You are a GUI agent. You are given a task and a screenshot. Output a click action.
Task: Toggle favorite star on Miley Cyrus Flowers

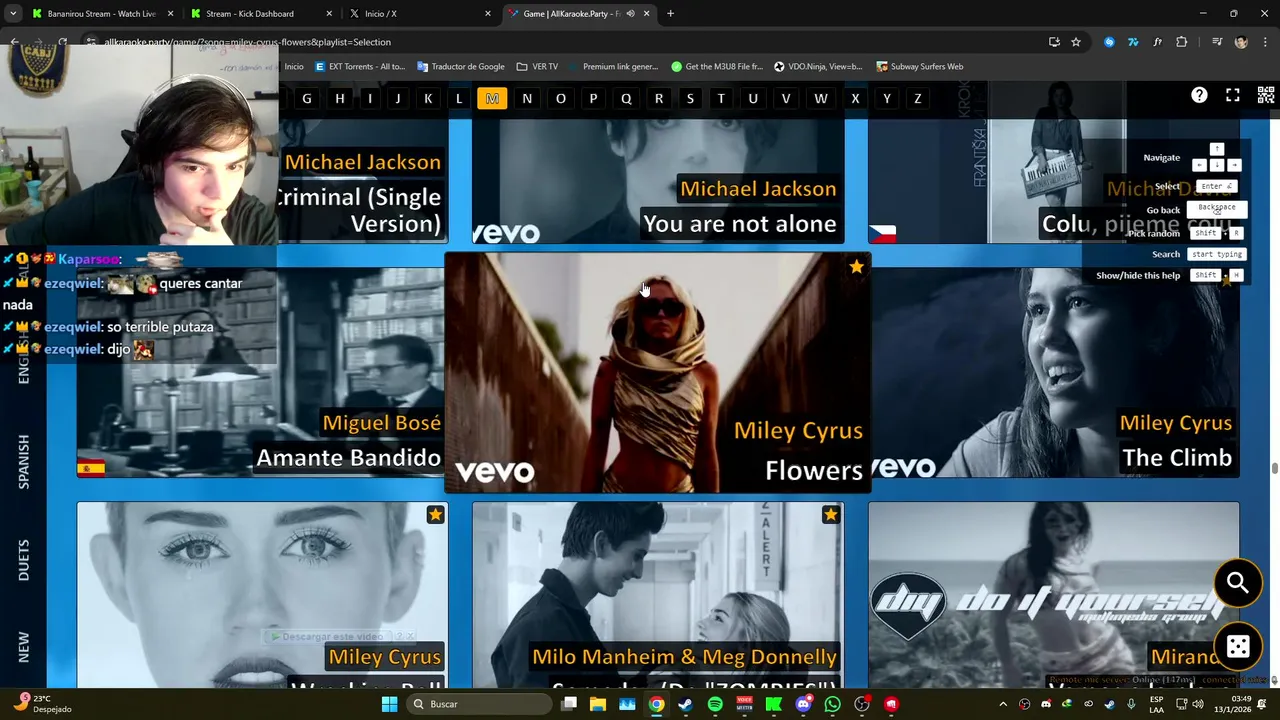[856, 267]
